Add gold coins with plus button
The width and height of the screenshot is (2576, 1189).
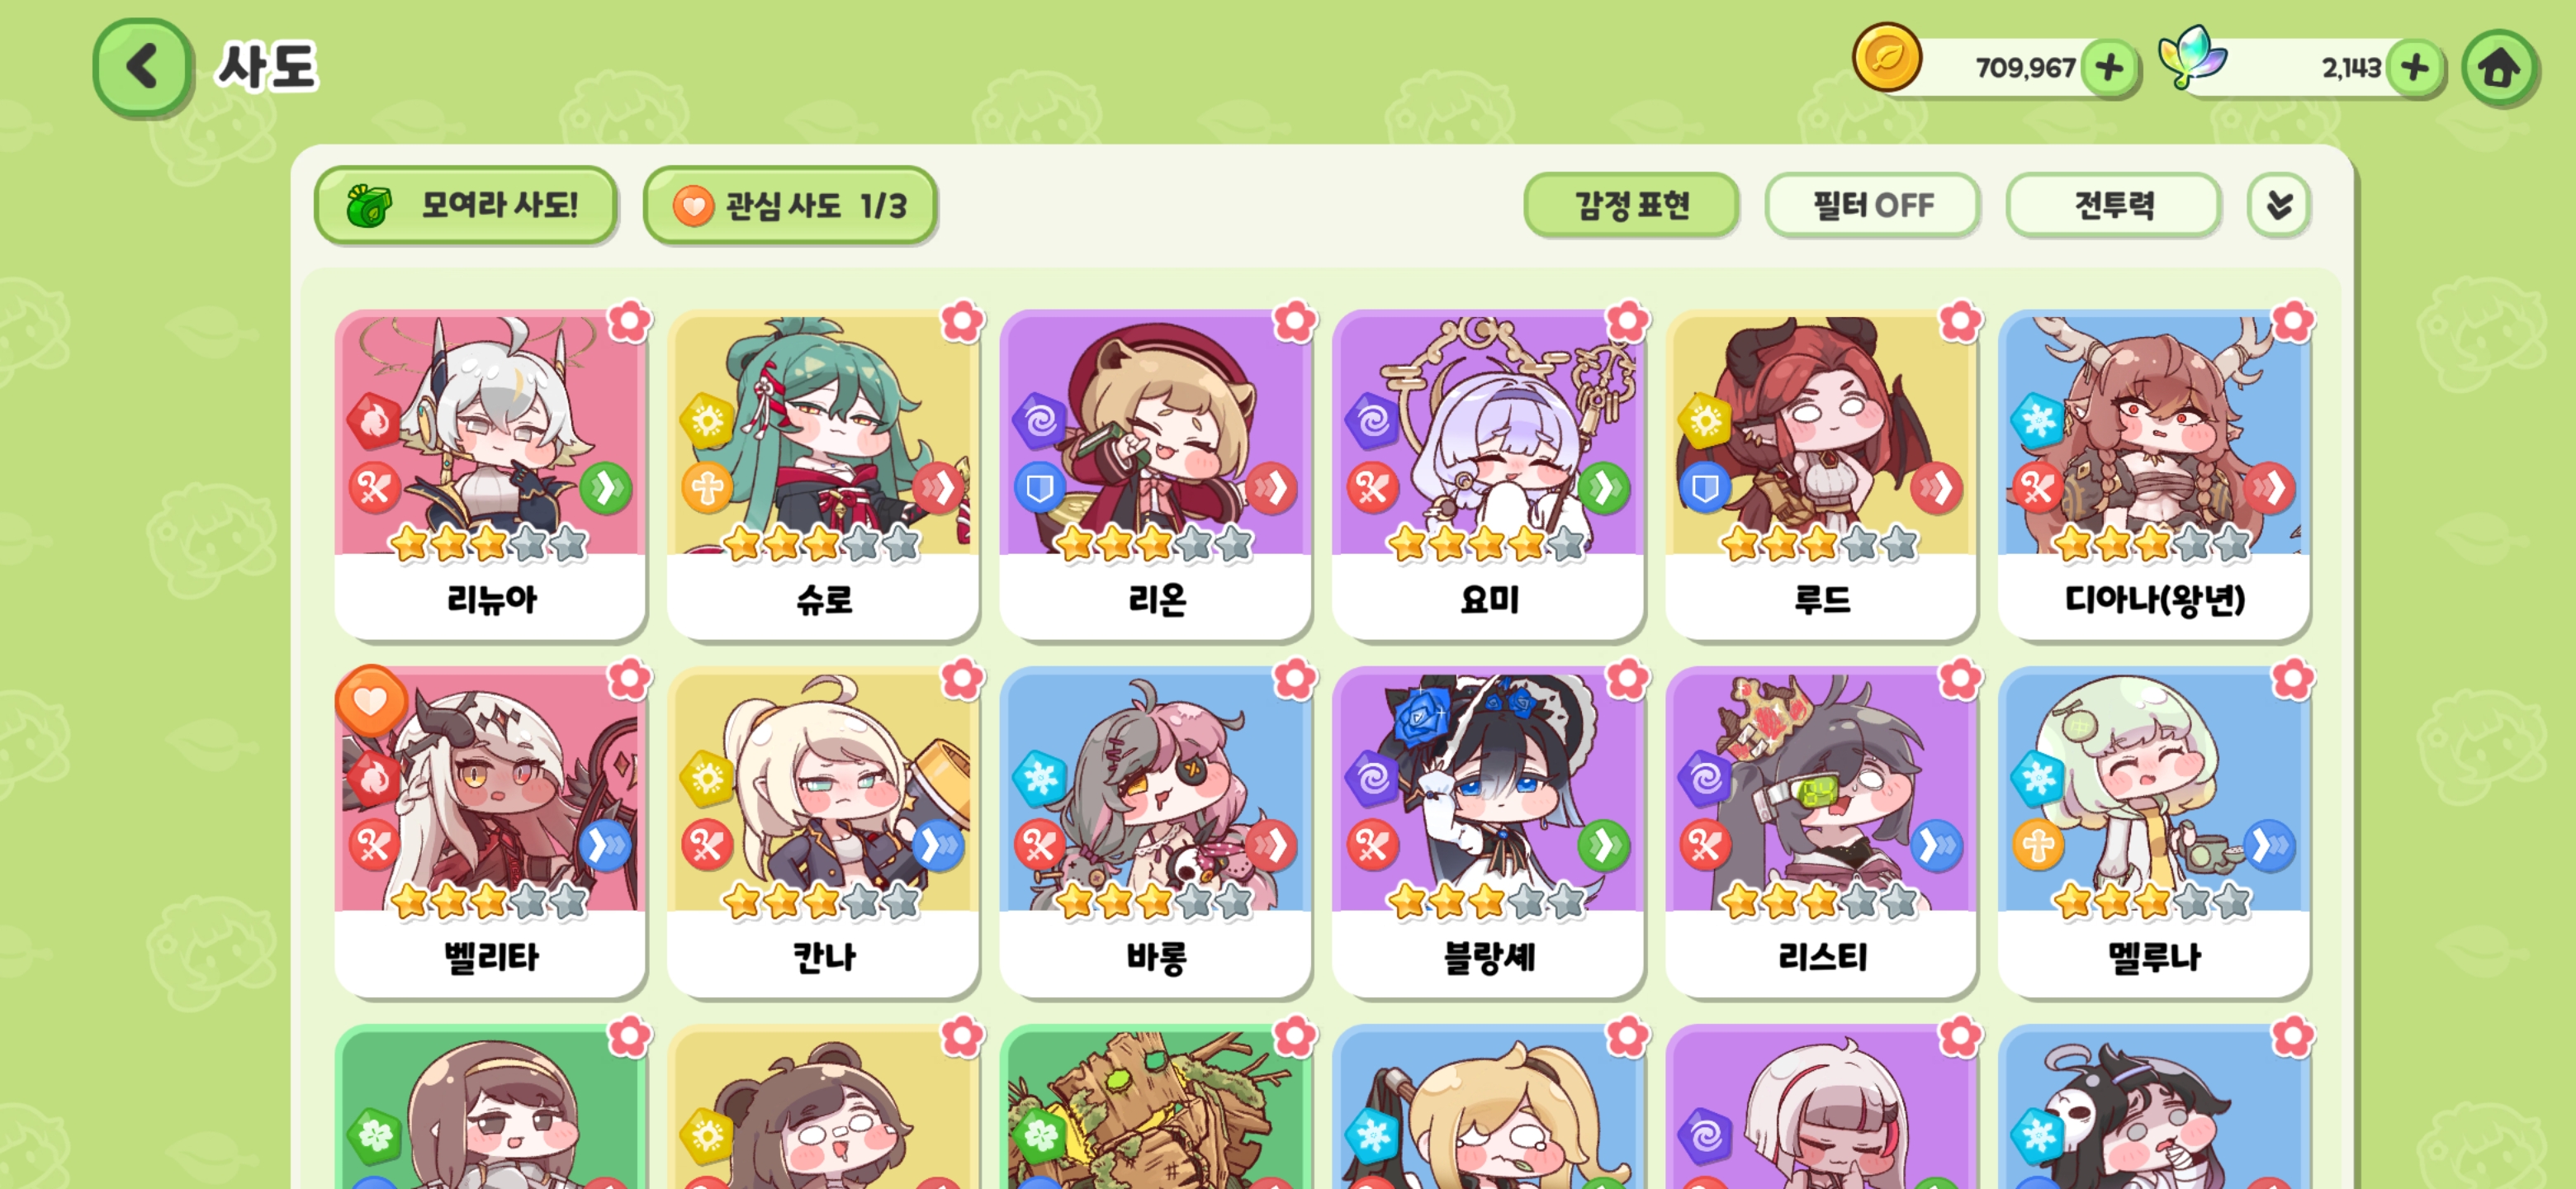(2109, 68)
